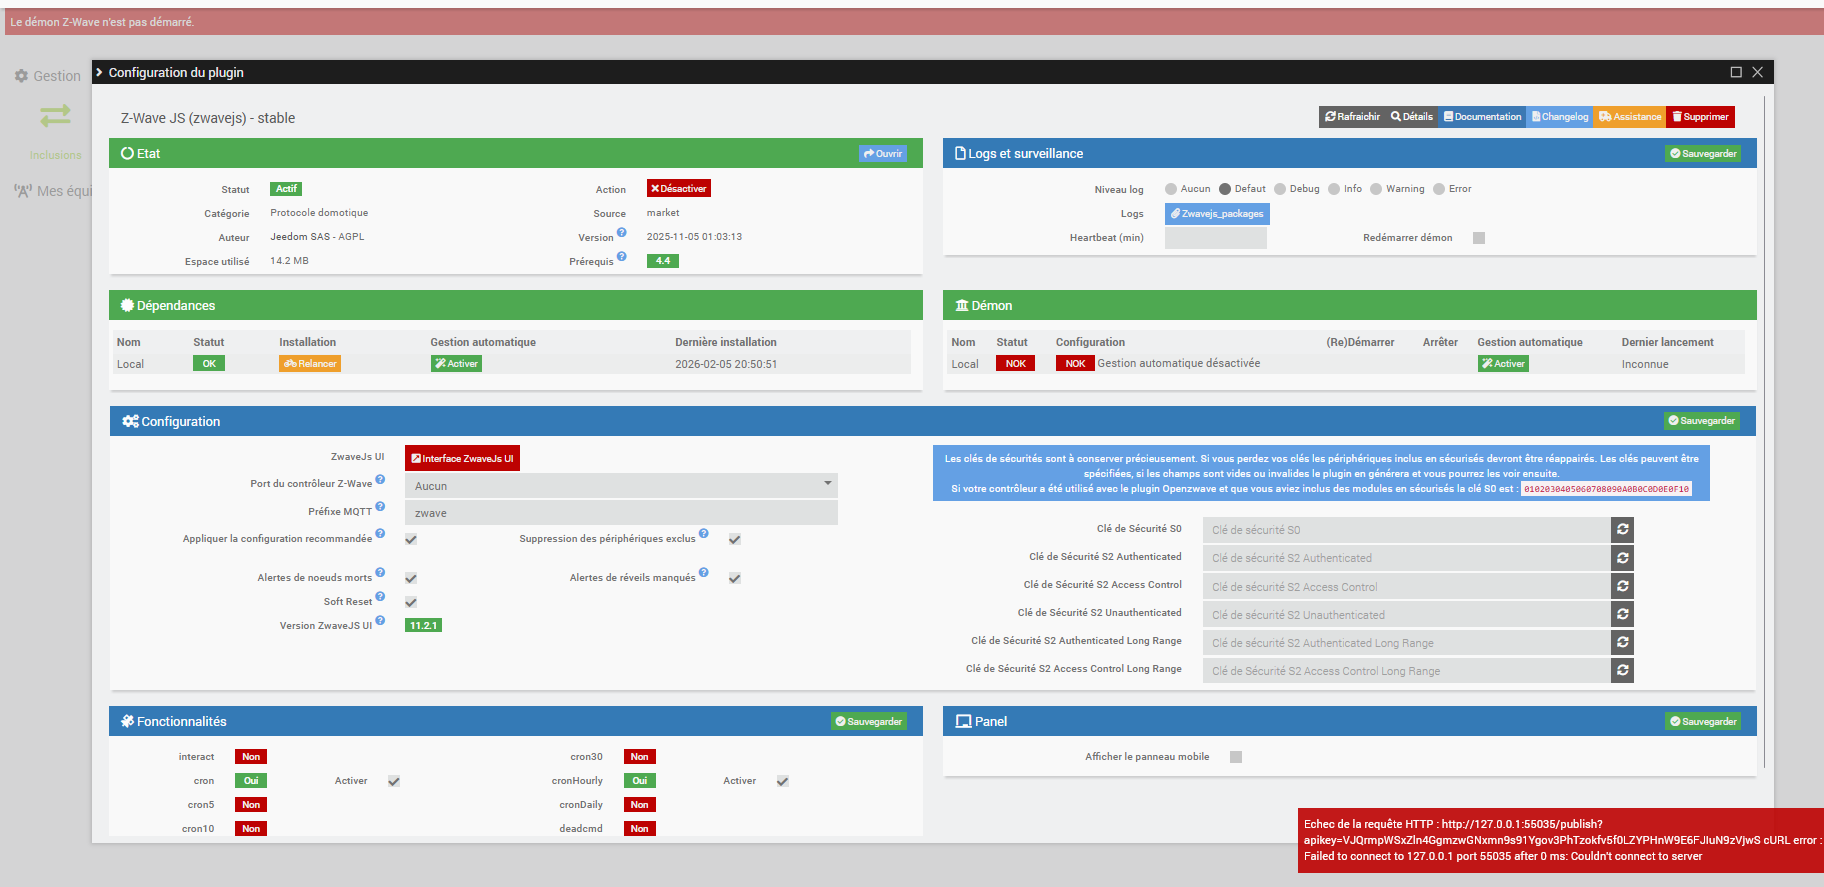View the plugin Changelog

pos(1560,117)
